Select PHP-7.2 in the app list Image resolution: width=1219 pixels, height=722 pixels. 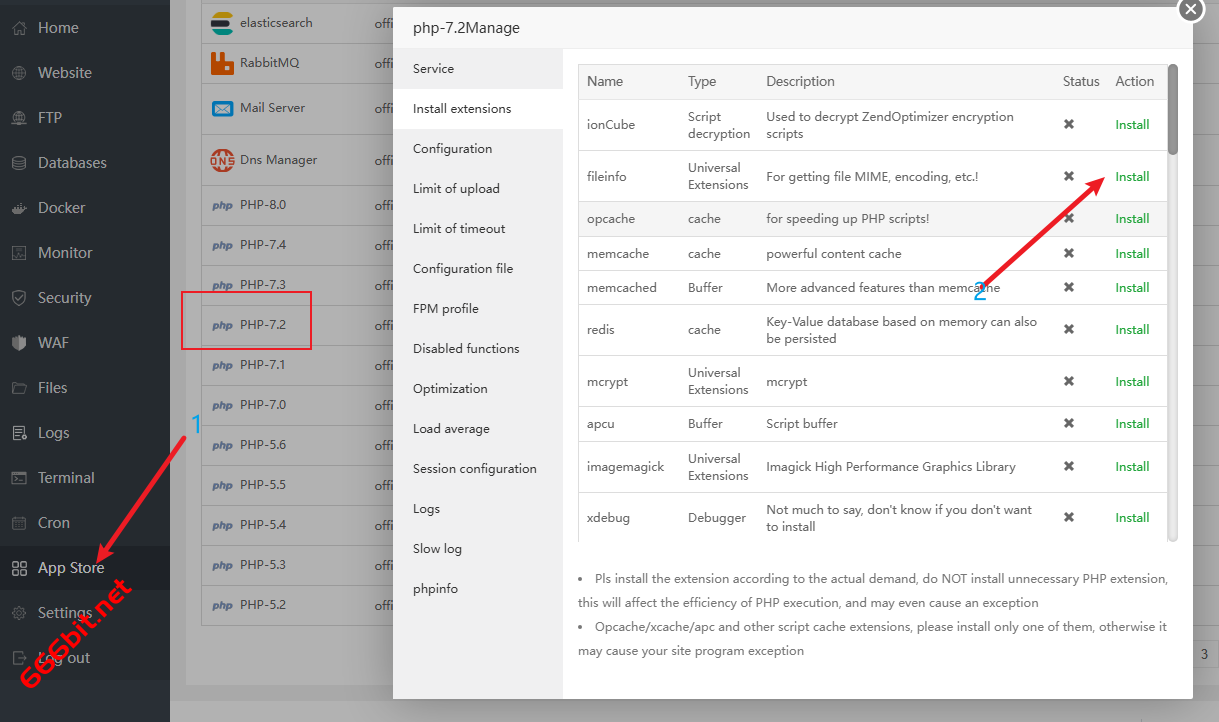click(262, 325)
